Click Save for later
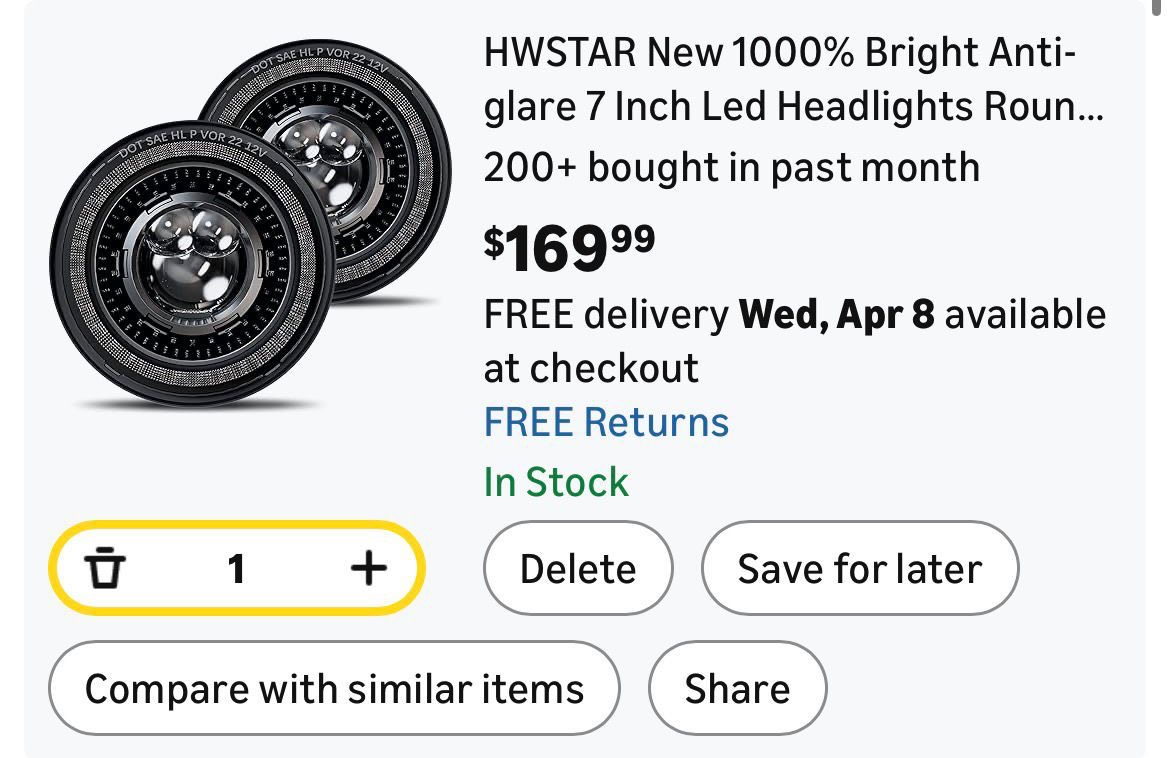1170x758 pixels. point(859,569)
